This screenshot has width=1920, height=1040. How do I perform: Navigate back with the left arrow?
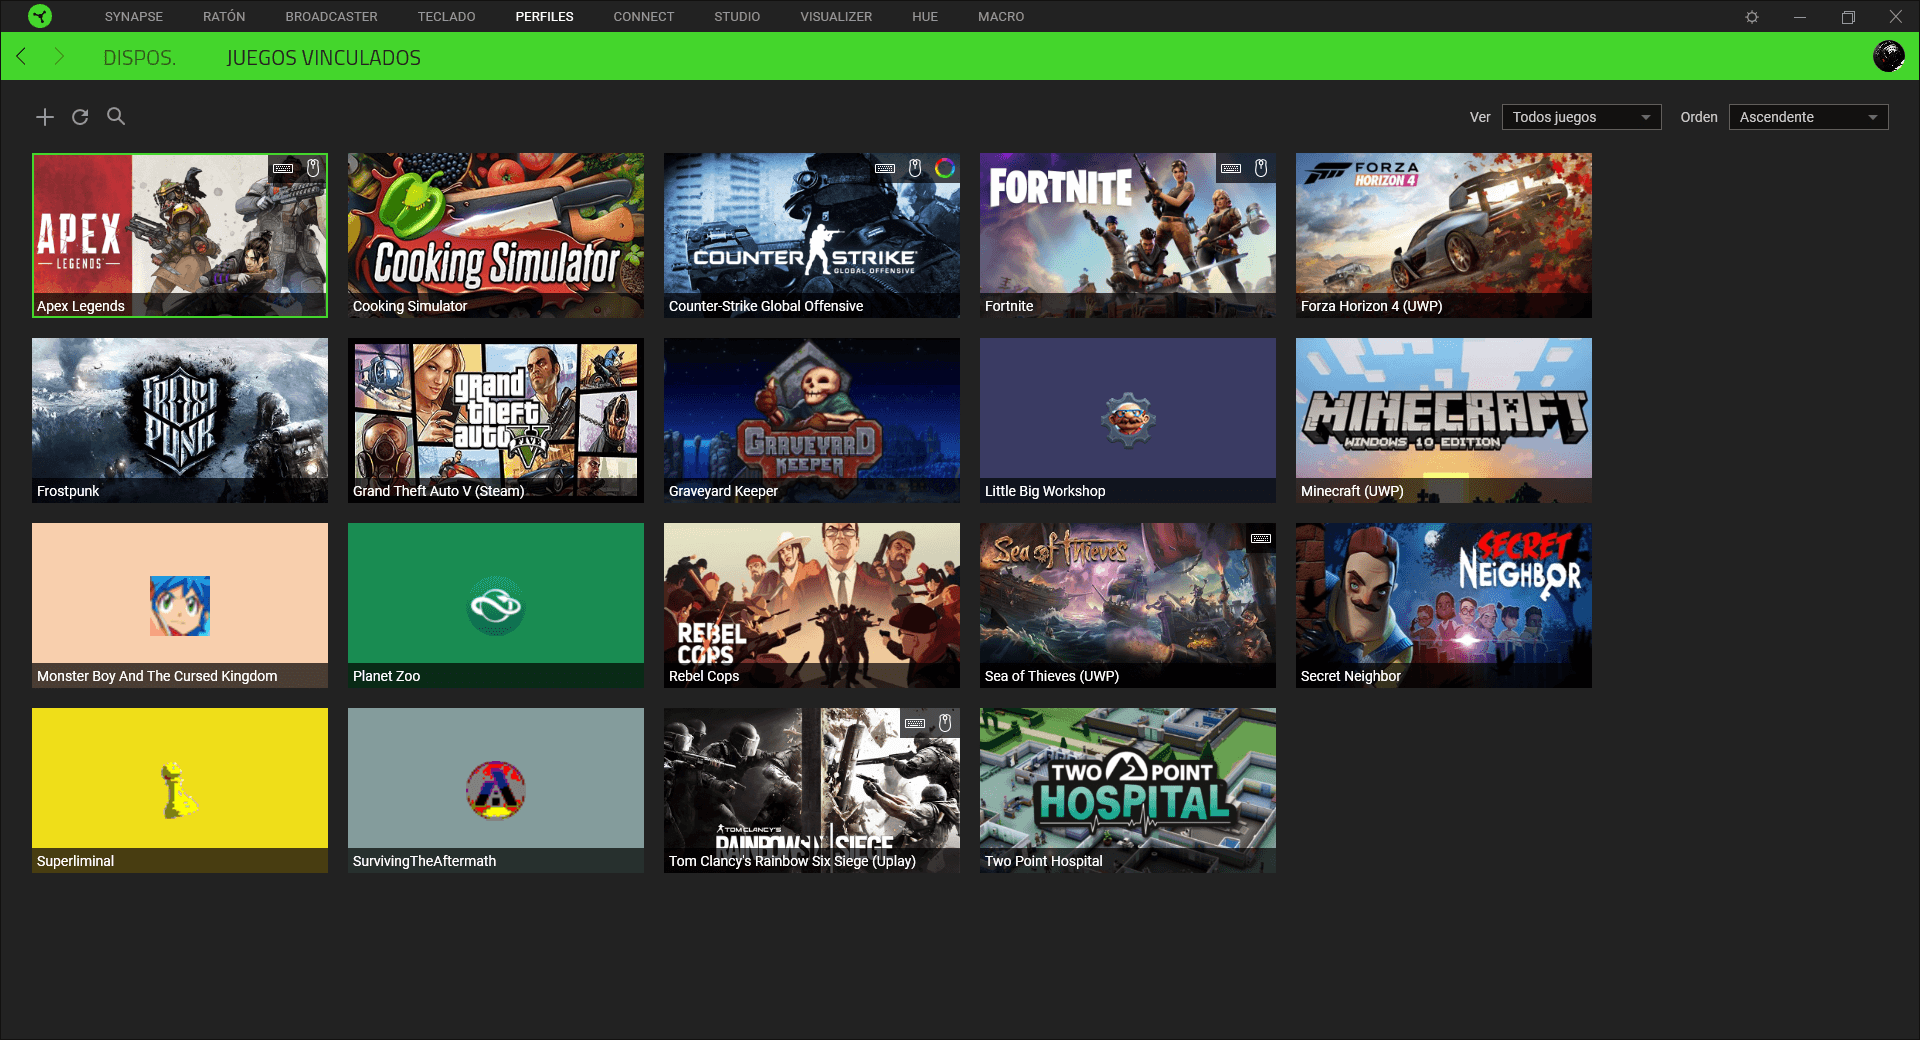[x=21, y=56]
